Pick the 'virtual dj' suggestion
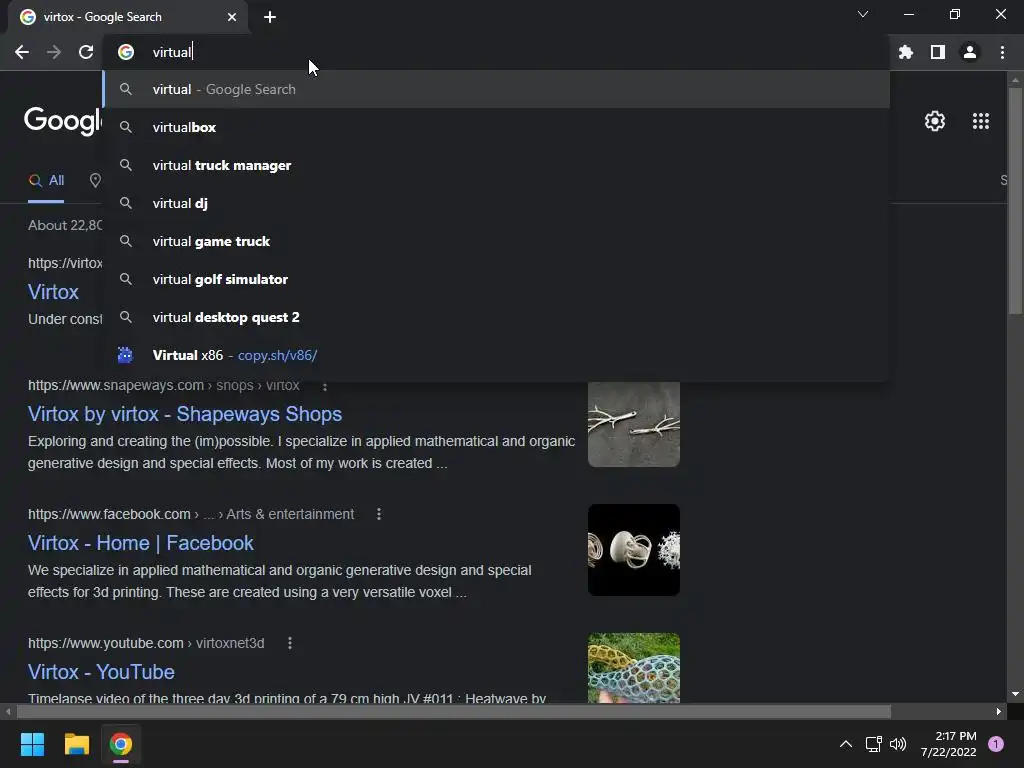The height and width of the screenshot is (768, 1024). [496, 203]
